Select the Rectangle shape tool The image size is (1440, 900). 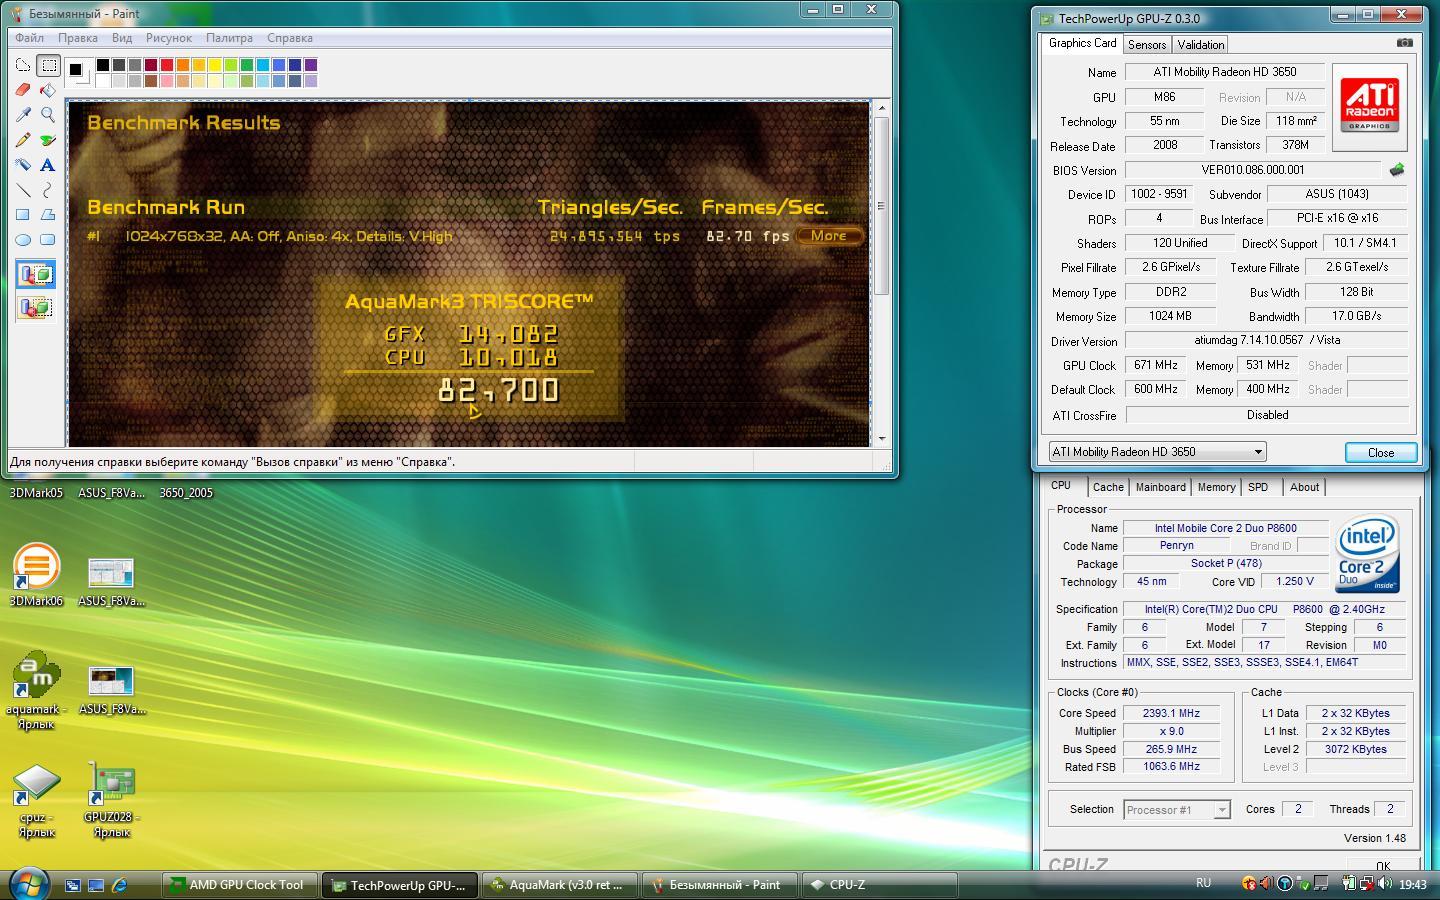[x=23, y=215]
